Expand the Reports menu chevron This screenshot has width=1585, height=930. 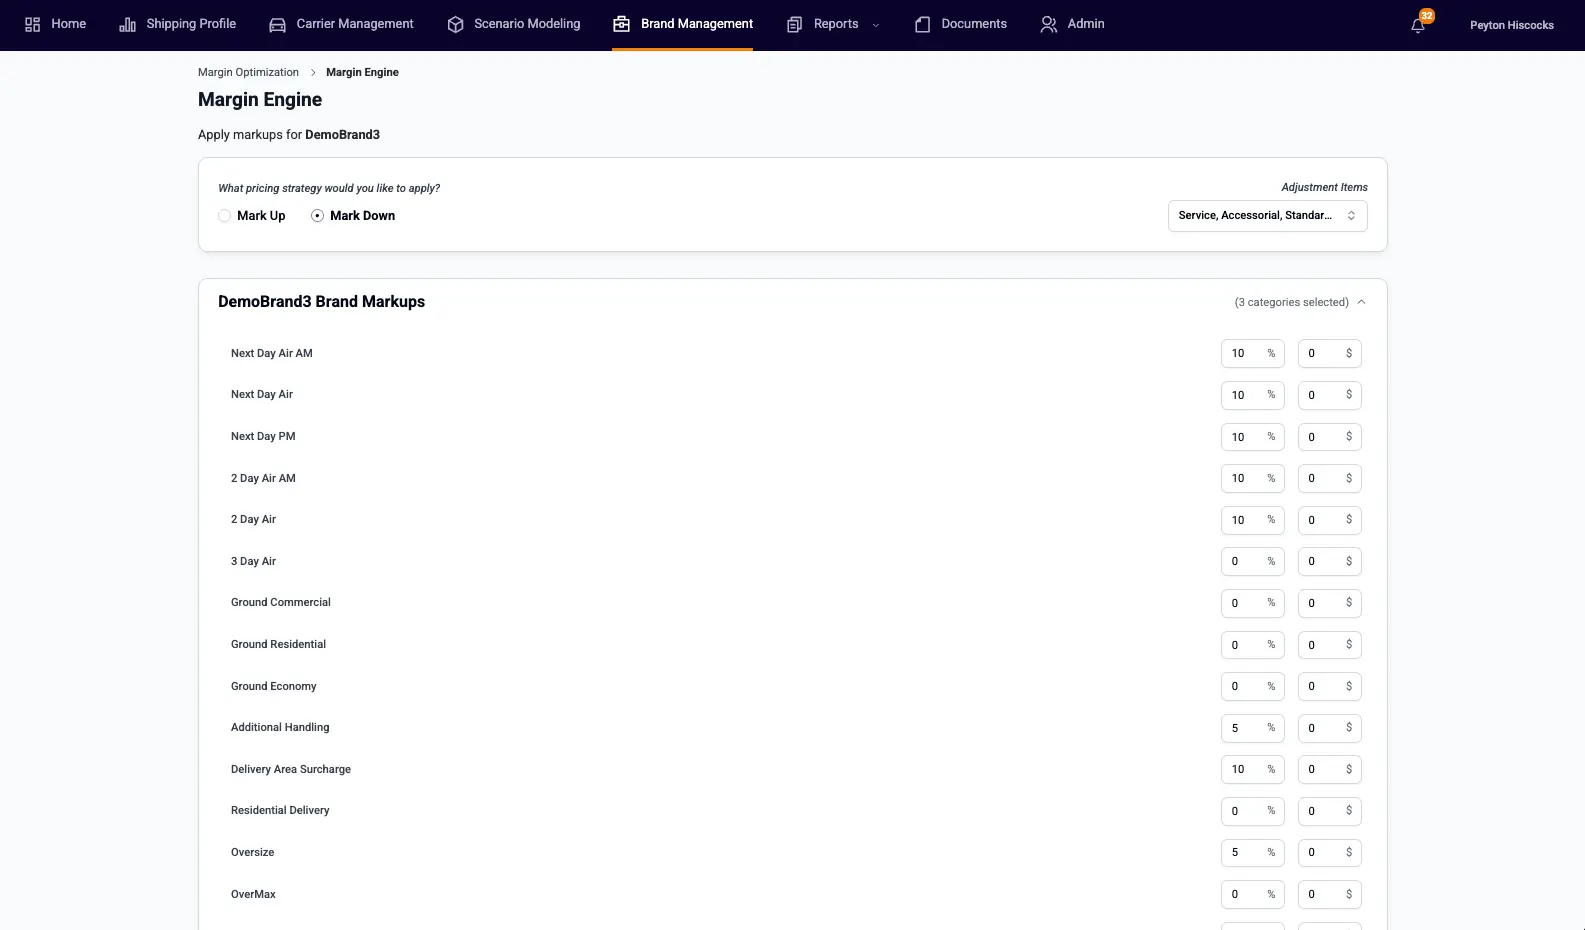point(876,25)
